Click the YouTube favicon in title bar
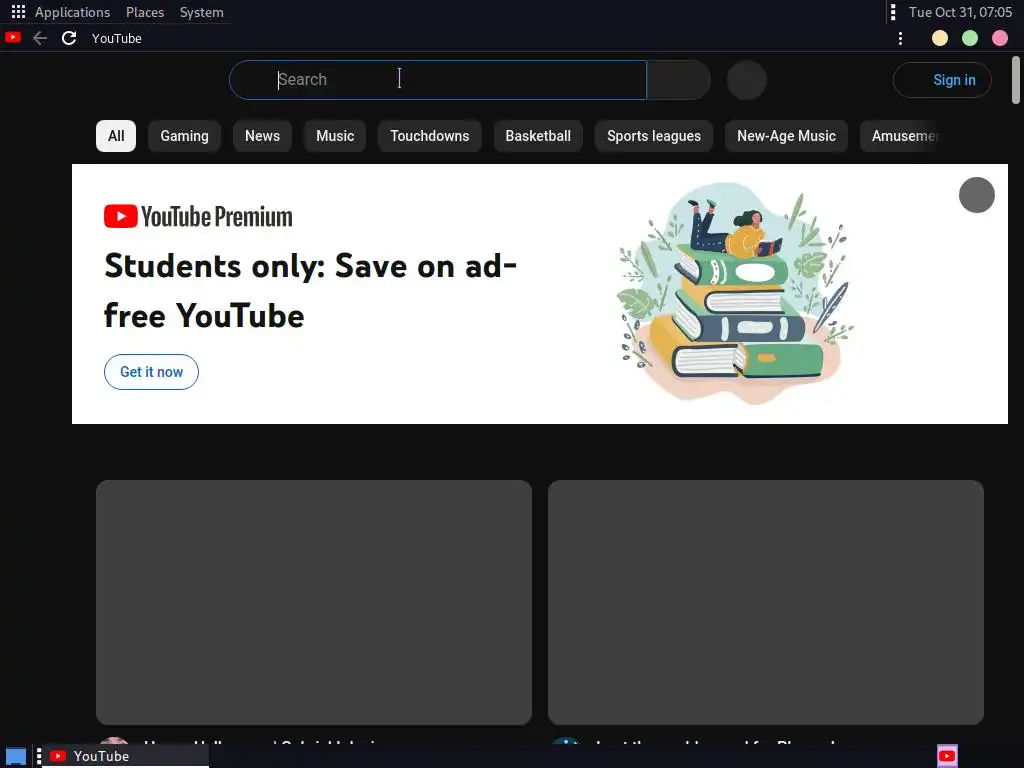Image resolution: width=1024 pixels, height=768 pixels. pyautogui.click(x=12, y=38)
